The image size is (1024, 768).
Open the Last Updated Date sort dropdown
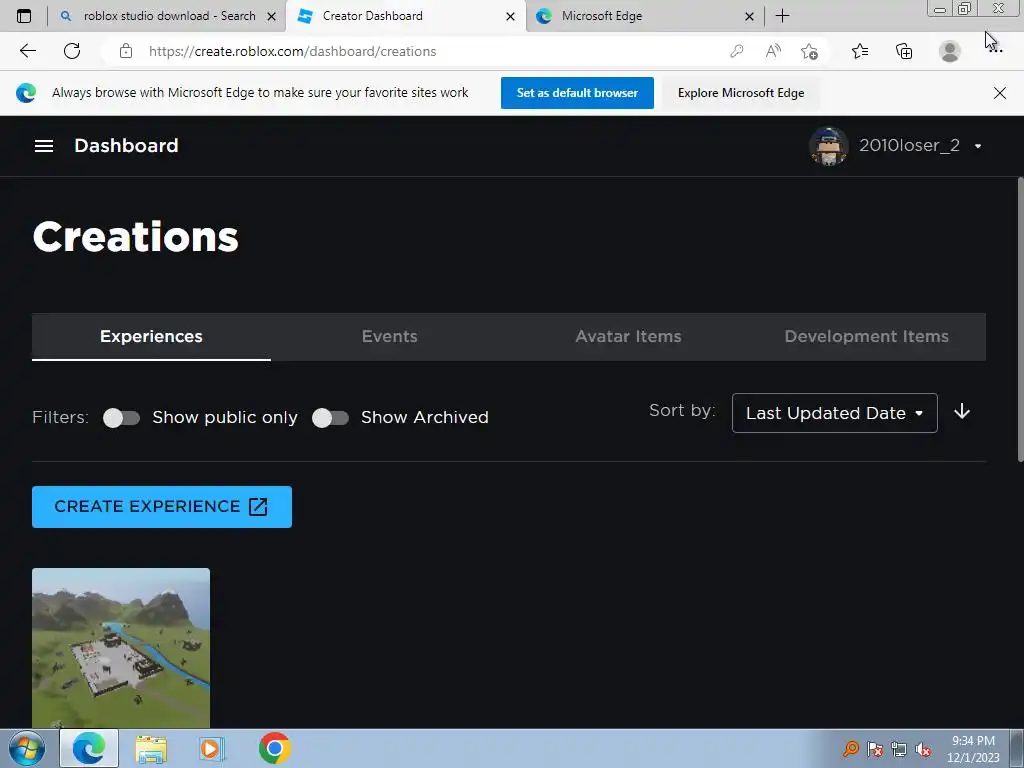click(x=835, y=413)
